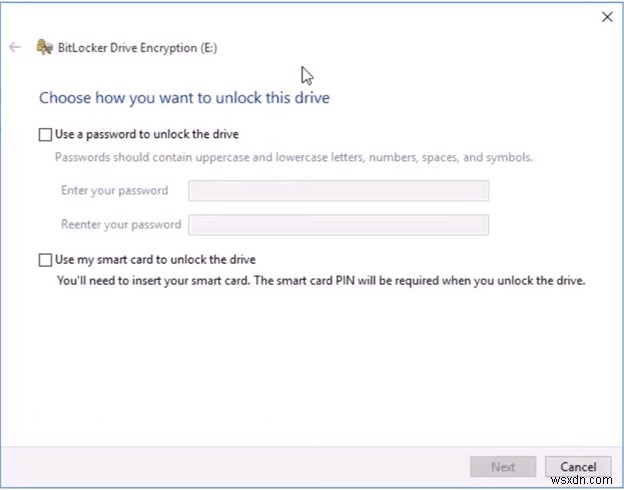
Task: Click the 'Enter your password' label
Action: point(114,191)
